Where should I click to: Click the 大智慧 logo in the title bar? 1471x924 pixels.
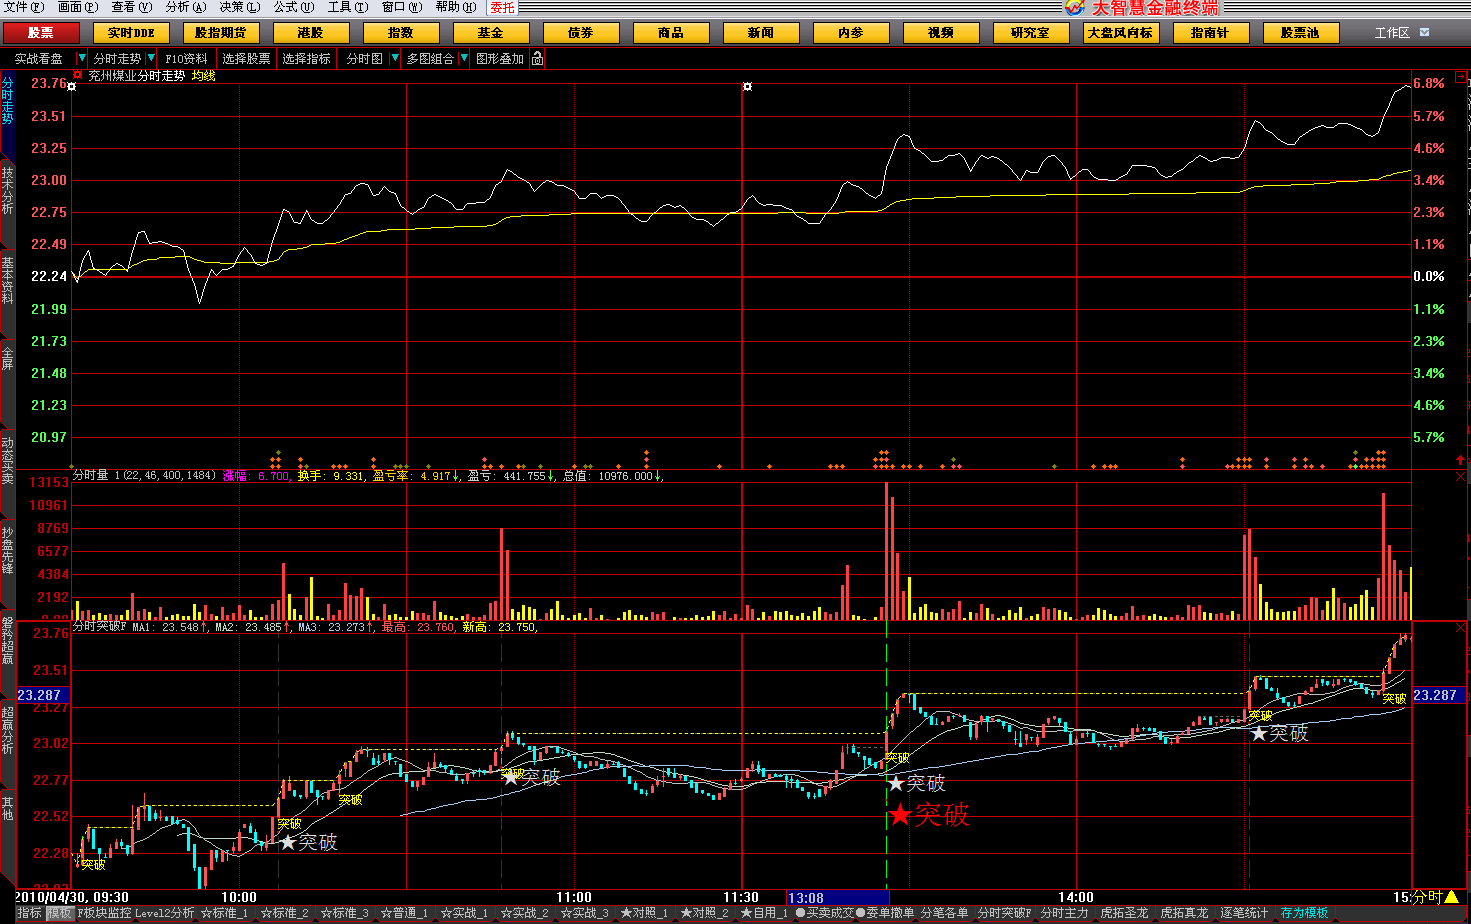point(1075,8)
